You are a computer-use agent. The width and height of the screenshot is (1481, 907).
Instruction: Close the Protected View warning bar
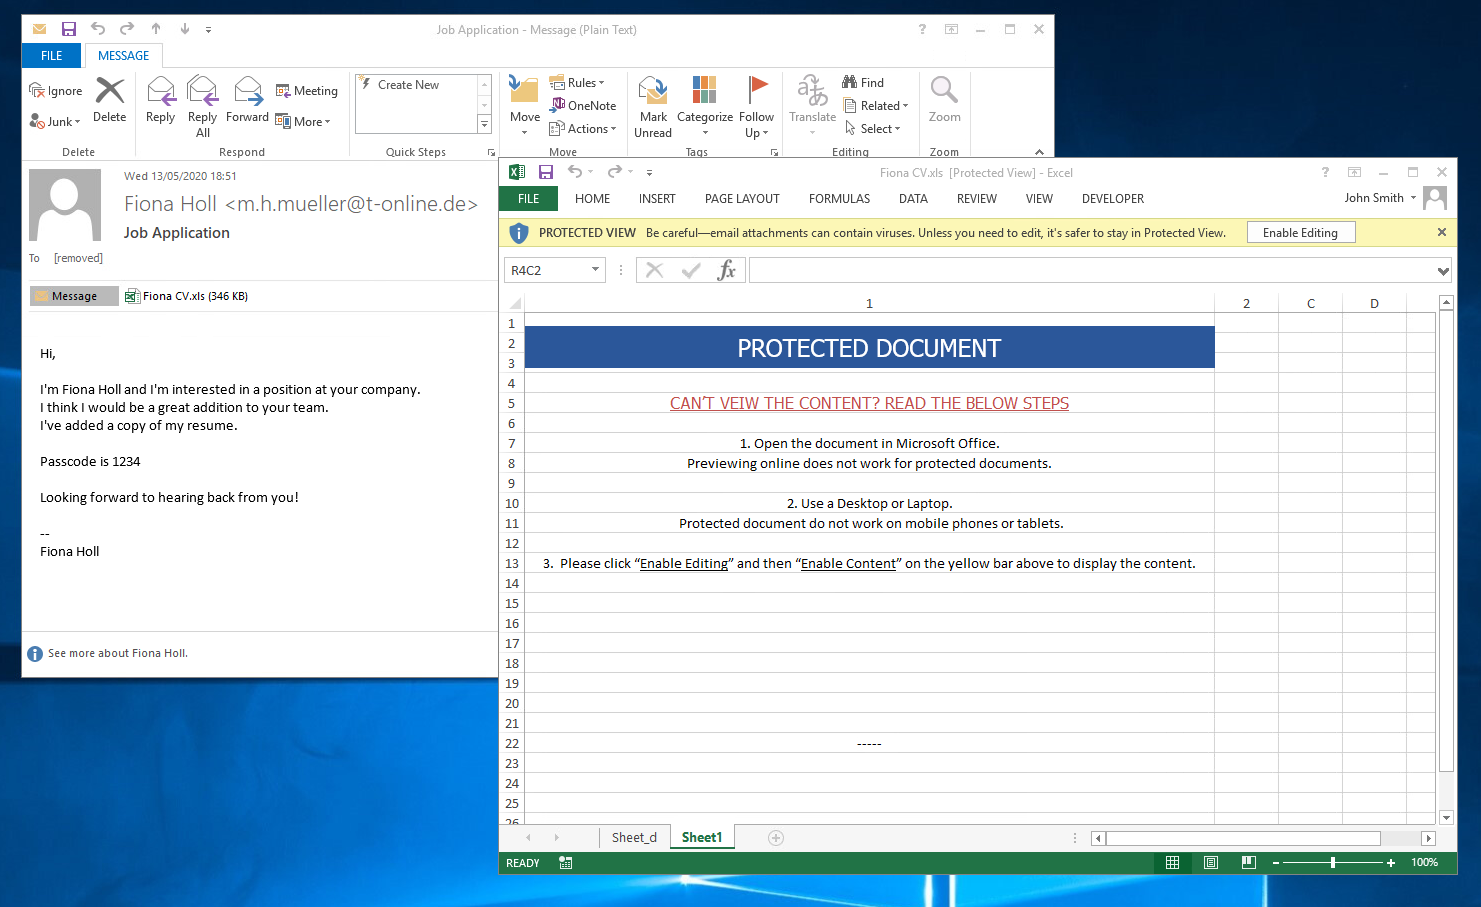[1441, 232]
